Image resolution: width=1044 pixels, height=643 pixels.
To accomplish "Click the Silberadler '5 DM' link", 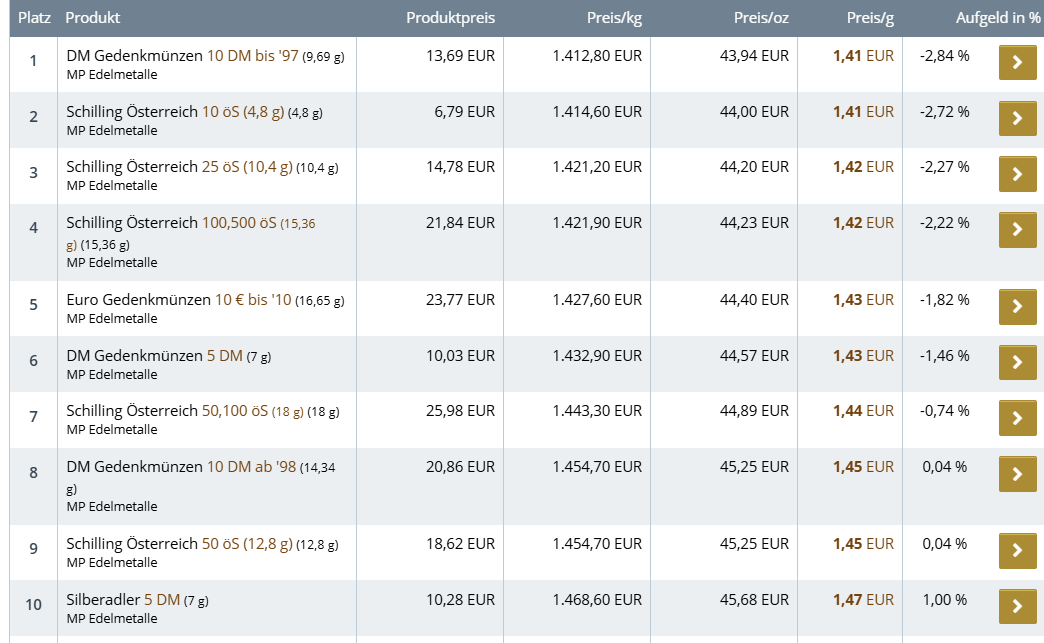I will [x=162, y=599].
